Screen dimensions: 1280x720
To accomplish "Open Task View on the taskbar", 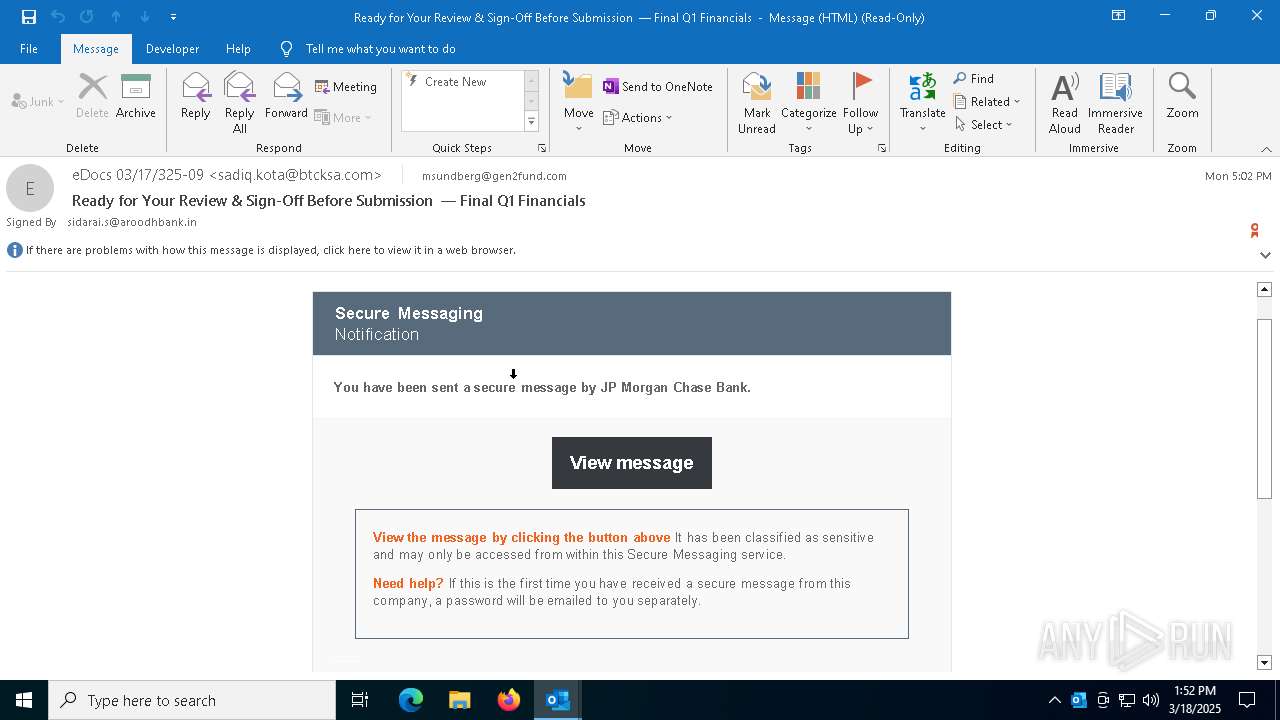I will tap(360, 700).
